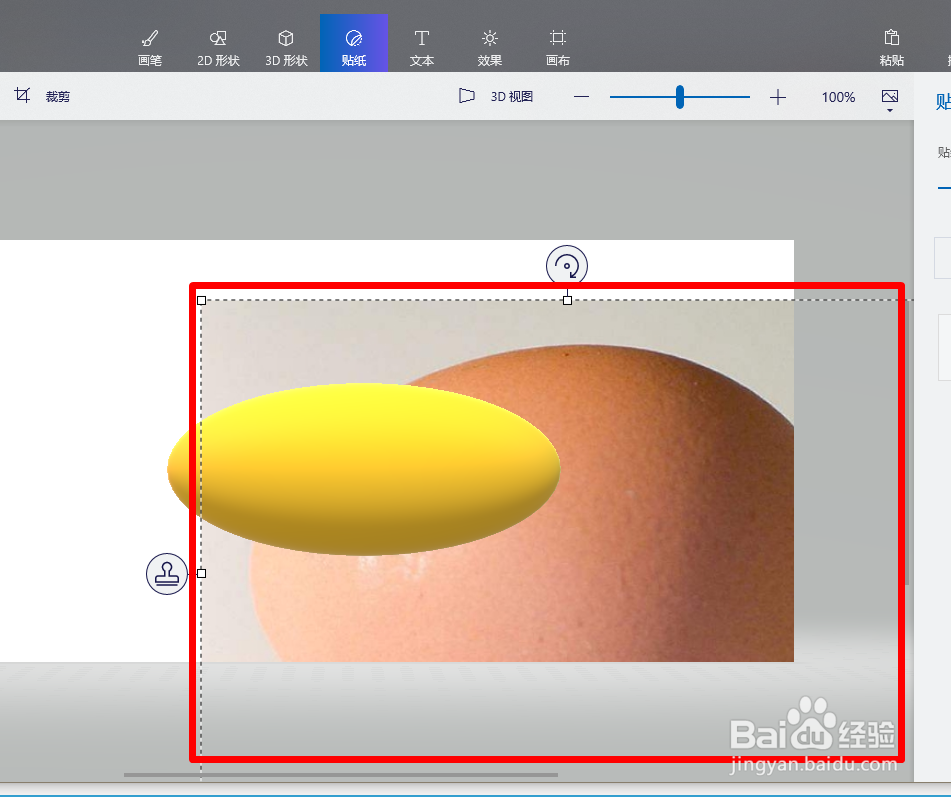Toggle 3D 视图 view mode
The height and width of the screenshot is (797, 951).
(496, 96)
